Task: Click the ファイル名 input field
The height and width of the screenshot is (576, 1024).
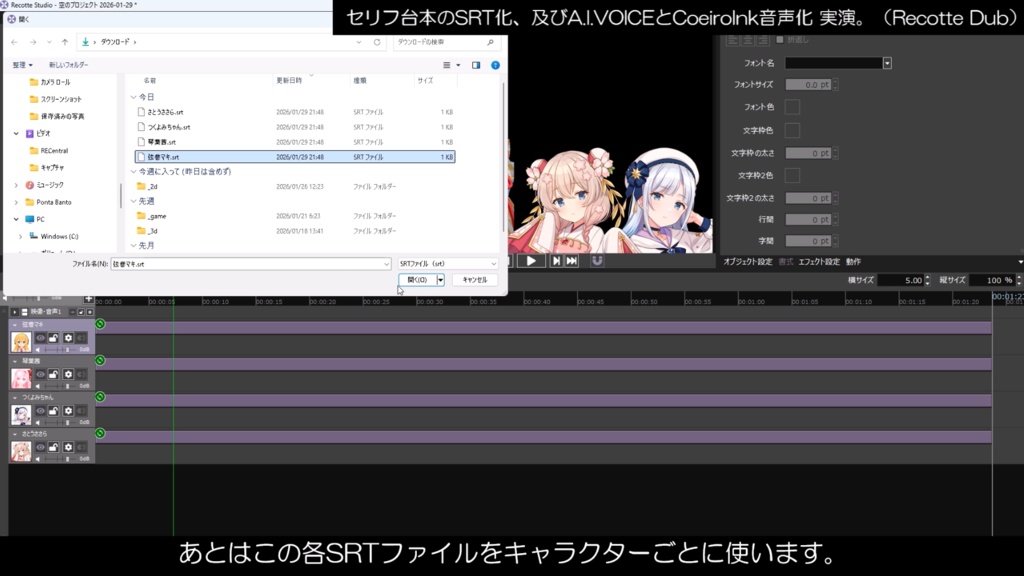Action: click(251, 264)
